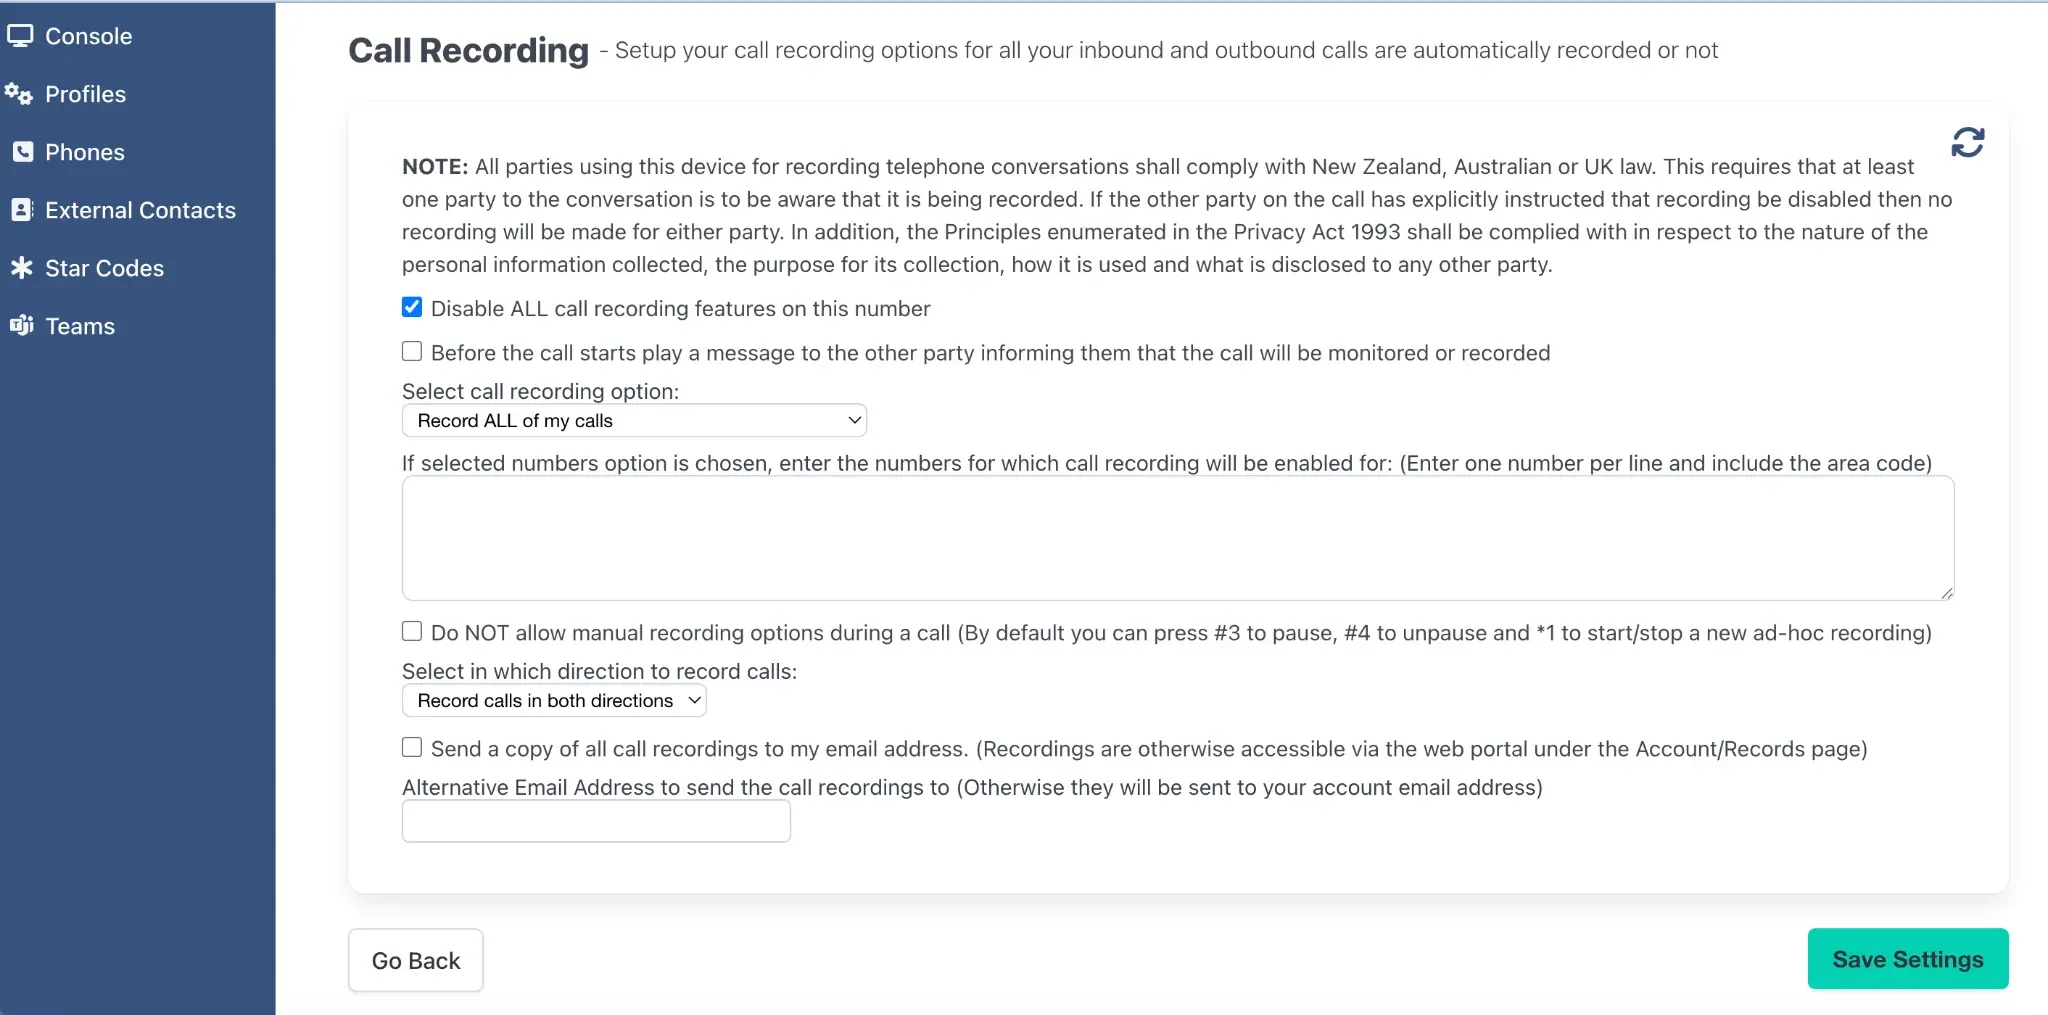Viewport: 2048px width, 1015px height.
Task: Check 'Do NOT allow manual recording options'
Action: tap(411, 631)
